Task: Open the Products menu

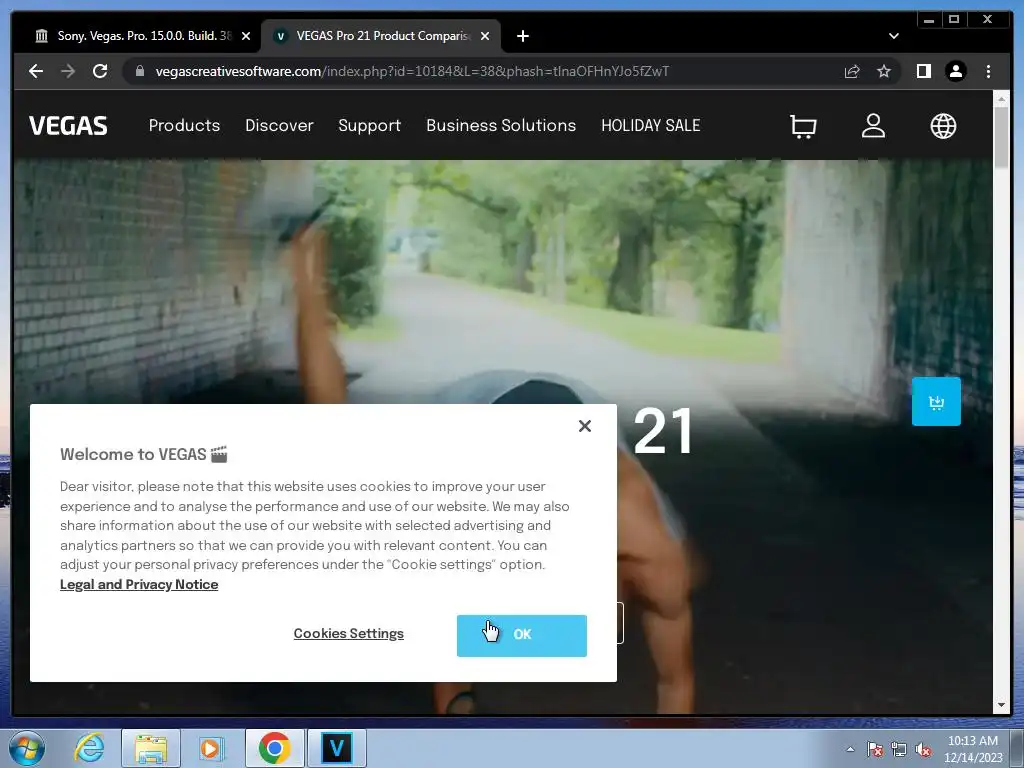Action: coord(184,125)
